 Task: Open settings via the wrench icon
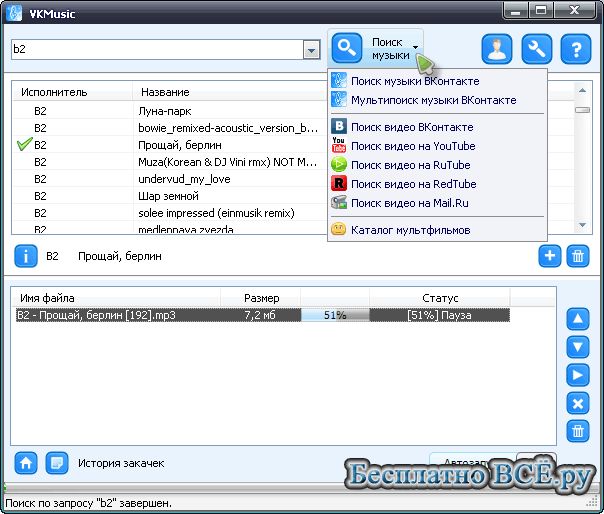coord(537,49)
